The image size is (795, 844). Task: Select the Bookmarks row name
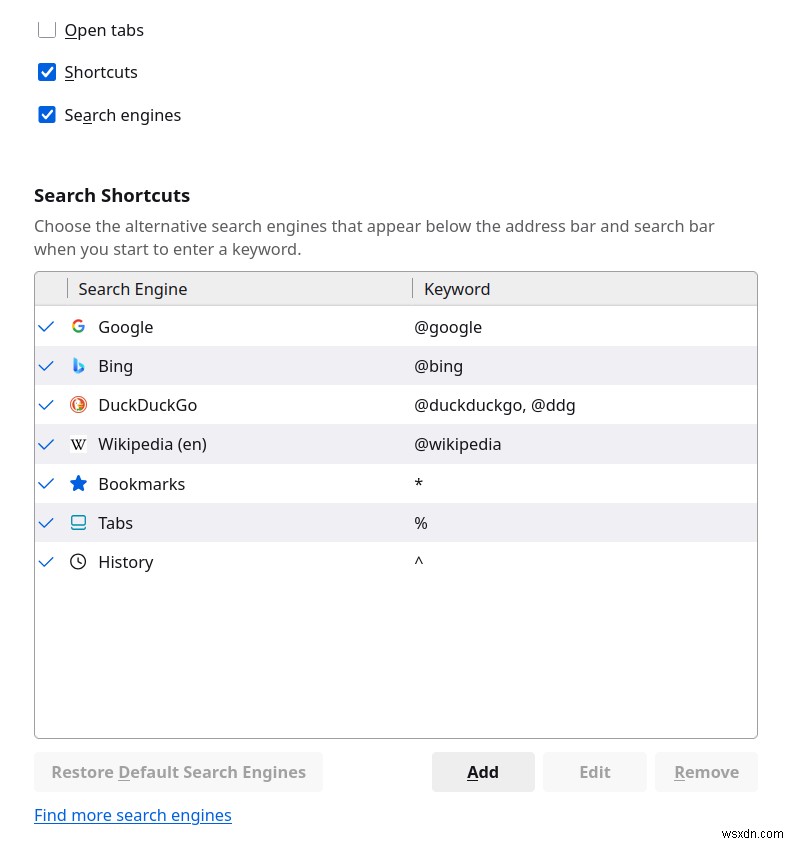[x=142, y=484]
